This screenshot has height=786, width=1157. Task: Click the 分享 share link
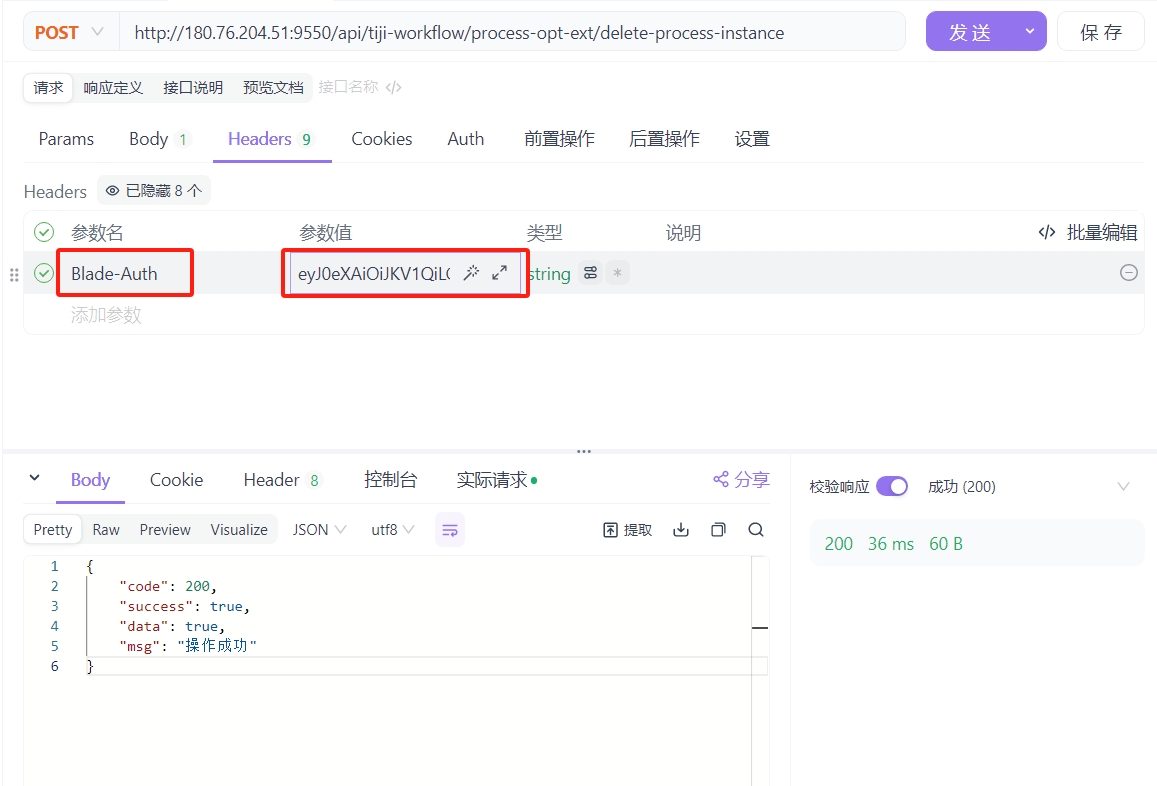tap(742, 480)
